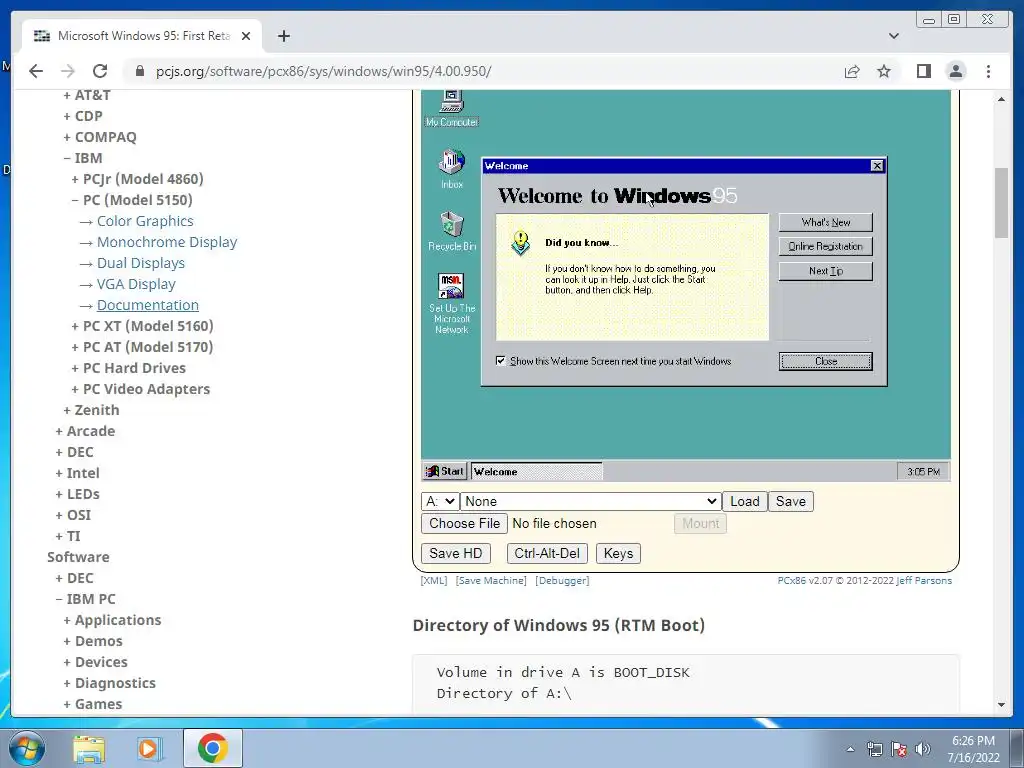The image size is (1024, 768).
Task: Click the Chrome taskbar icon
Action: click(x=212, y=748)
